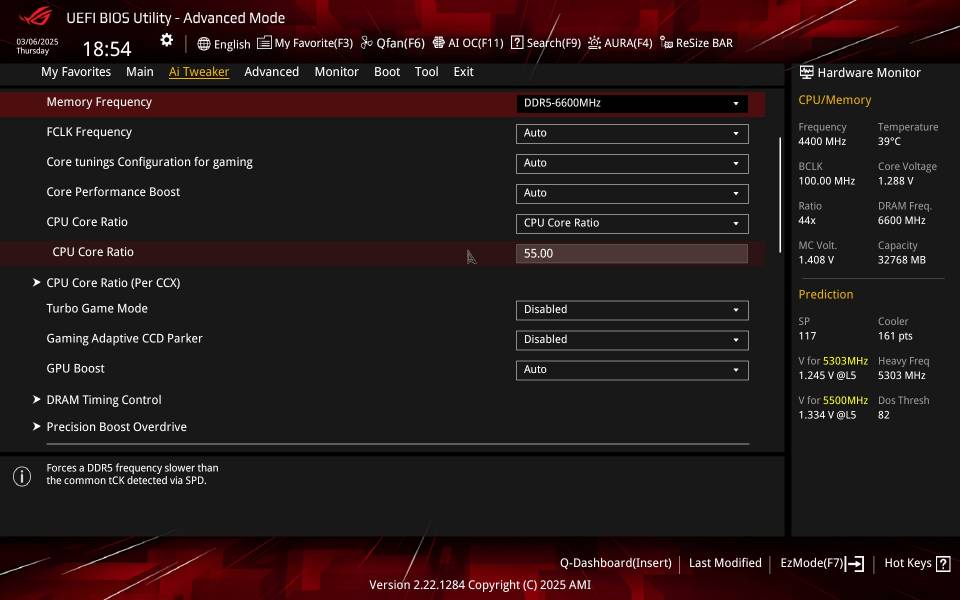Switch to Main tab
Viewport: 960px width, 600px height.
[140, 72]
